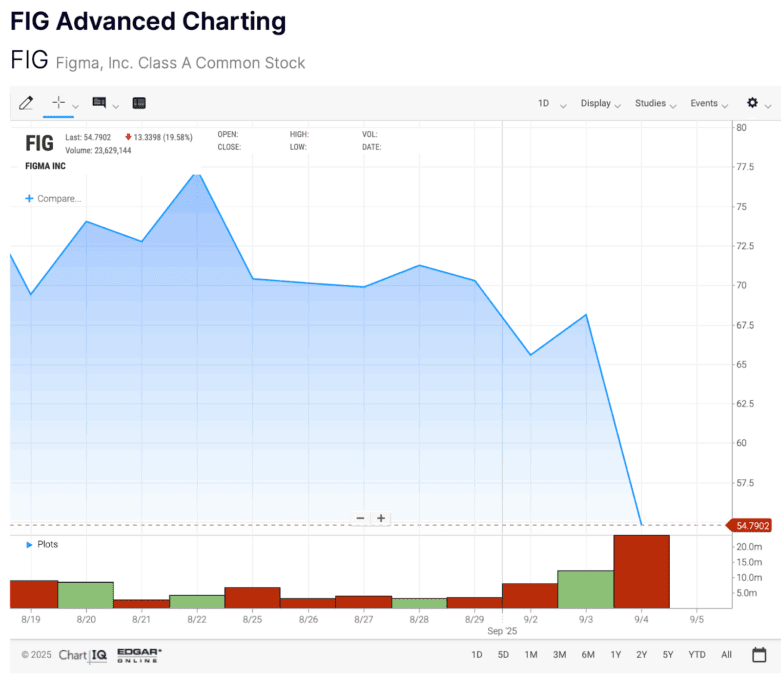This screenshot has height=675, width=781.
Task: Click the Volume: 23,629,144 text
Action: pyautogui.click(x=98, y=150)
